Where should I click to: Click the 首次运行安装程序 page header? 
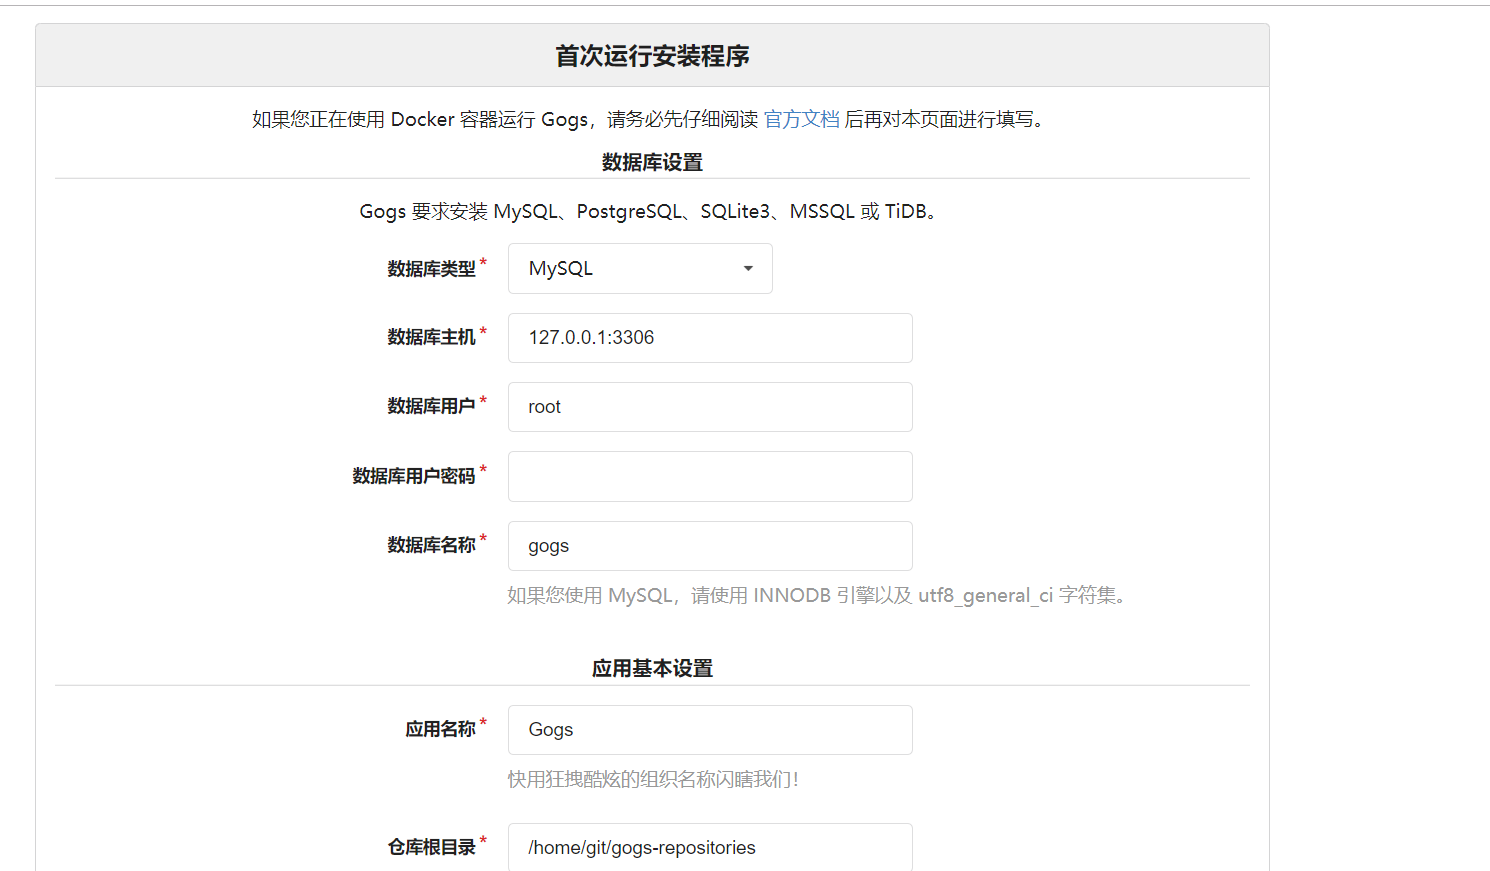click(652, 56)
